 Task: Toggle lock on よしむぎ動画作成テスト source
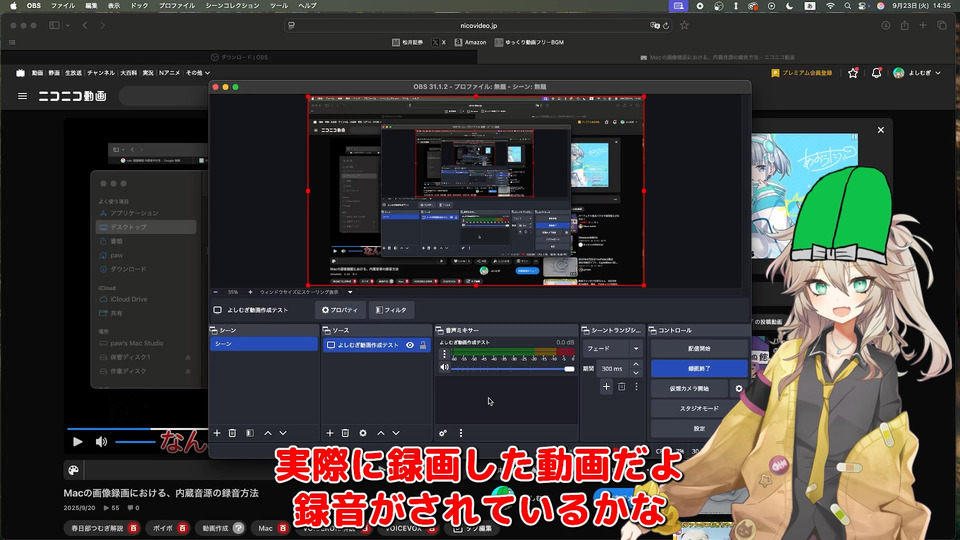click(x=422, y=345)
